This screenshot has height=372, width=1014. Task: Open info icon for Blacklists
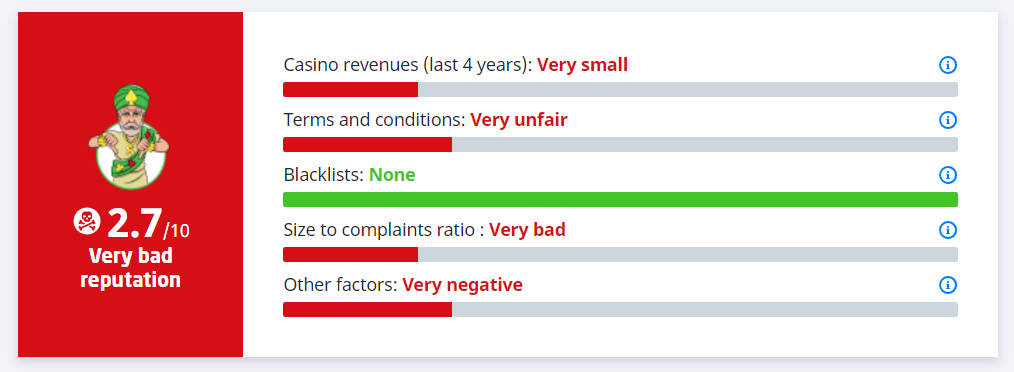pyautogui.click(x=947, y=175)
